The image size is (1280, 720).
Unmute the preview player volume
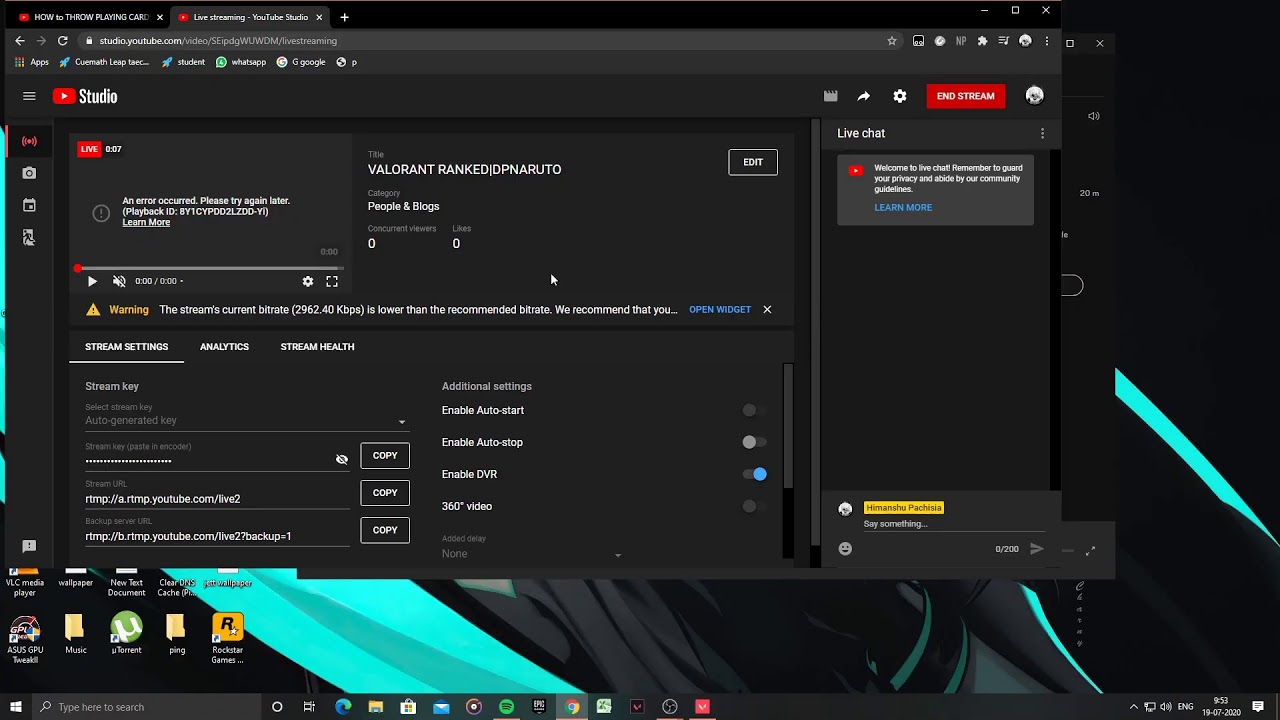coord(119,281)
